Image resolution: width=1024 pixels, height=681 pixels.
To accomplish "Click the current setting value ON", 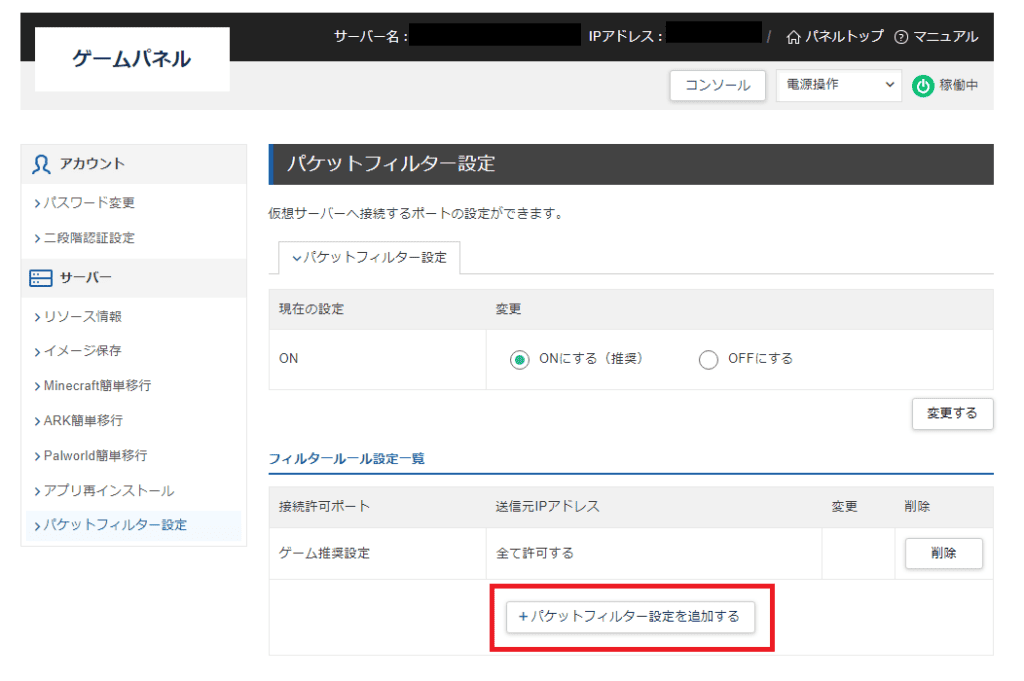I will 288,358.
